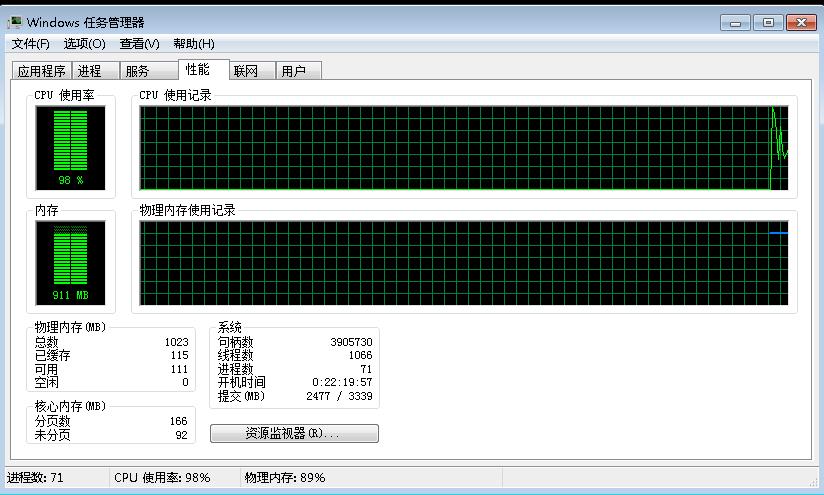Click status bar entry 物理内存: 89%

click(x=285, y=478)
